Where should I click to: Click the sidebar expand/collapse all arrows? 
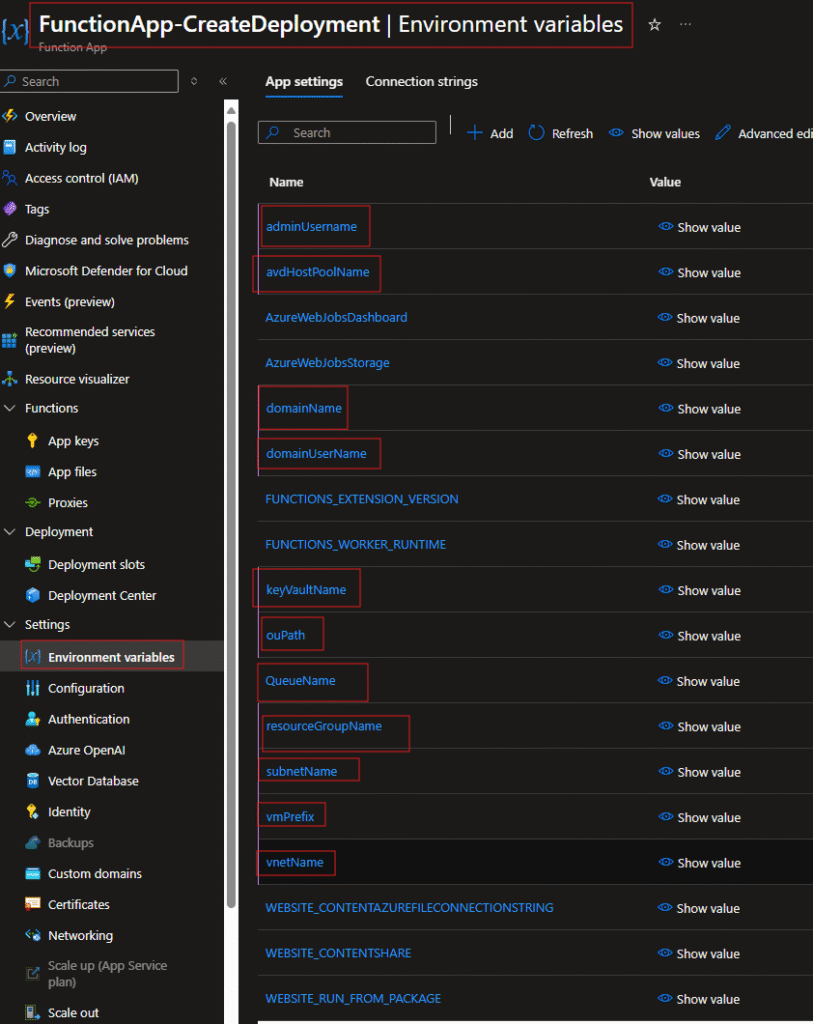tap(194, 81)
